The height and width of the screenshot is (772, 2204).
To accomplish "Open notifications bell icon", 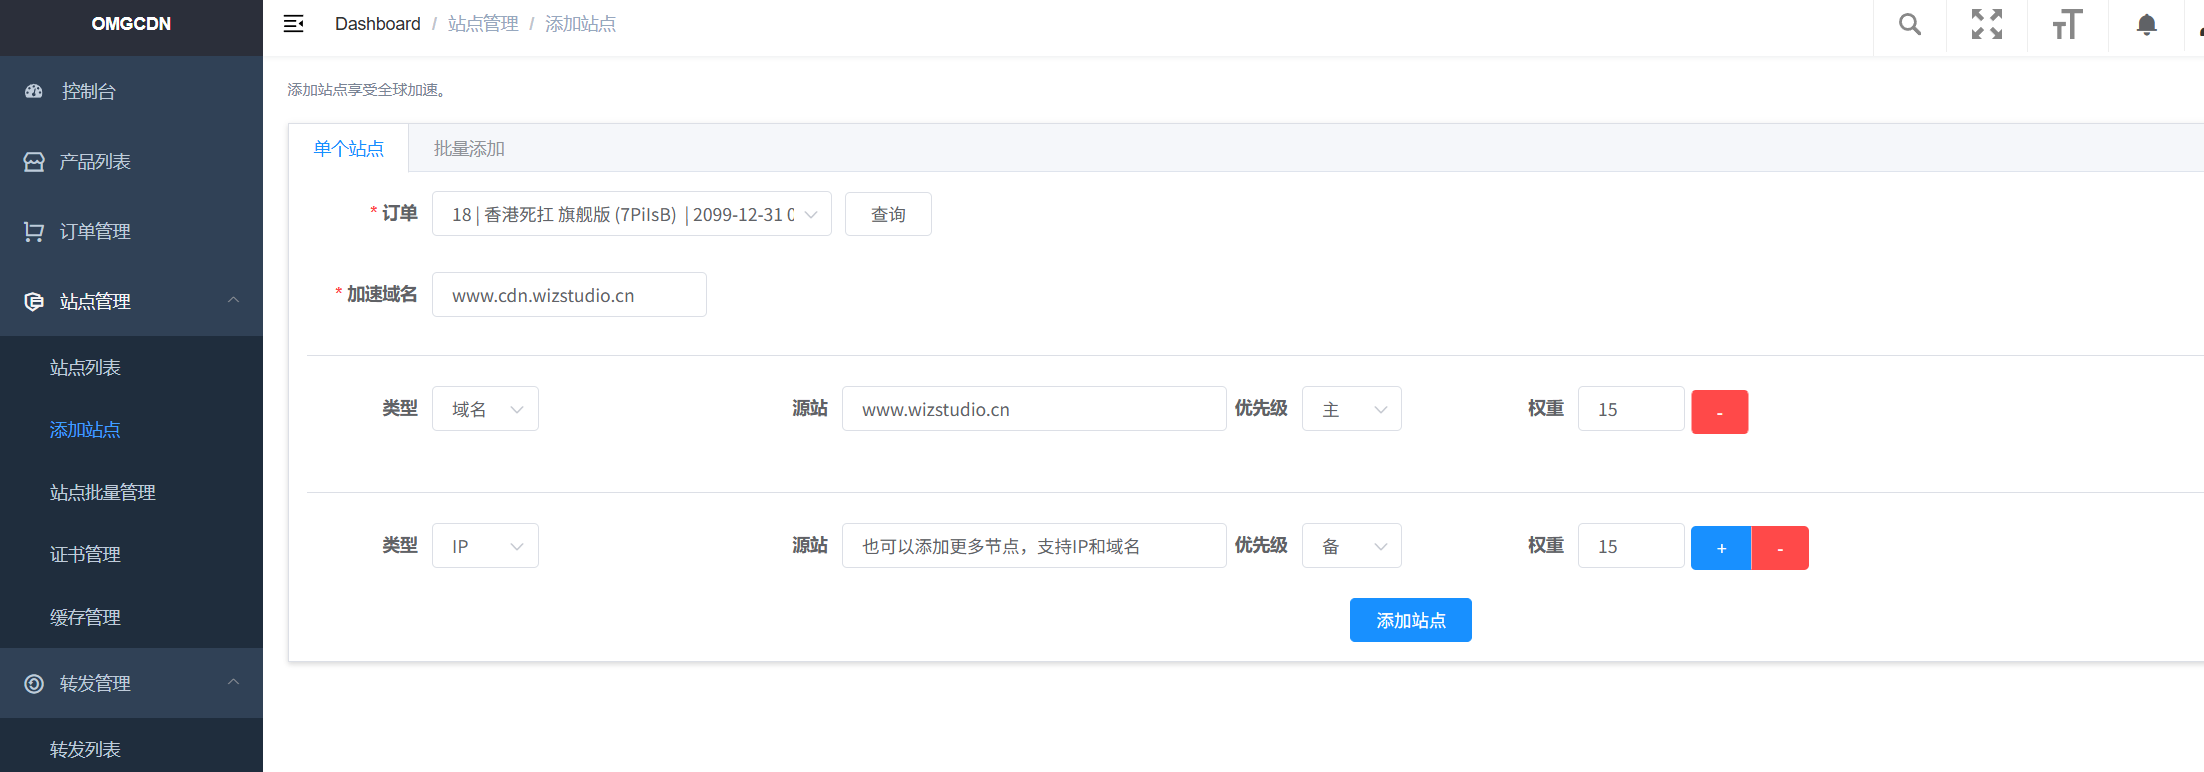I will pos(2146,24).
